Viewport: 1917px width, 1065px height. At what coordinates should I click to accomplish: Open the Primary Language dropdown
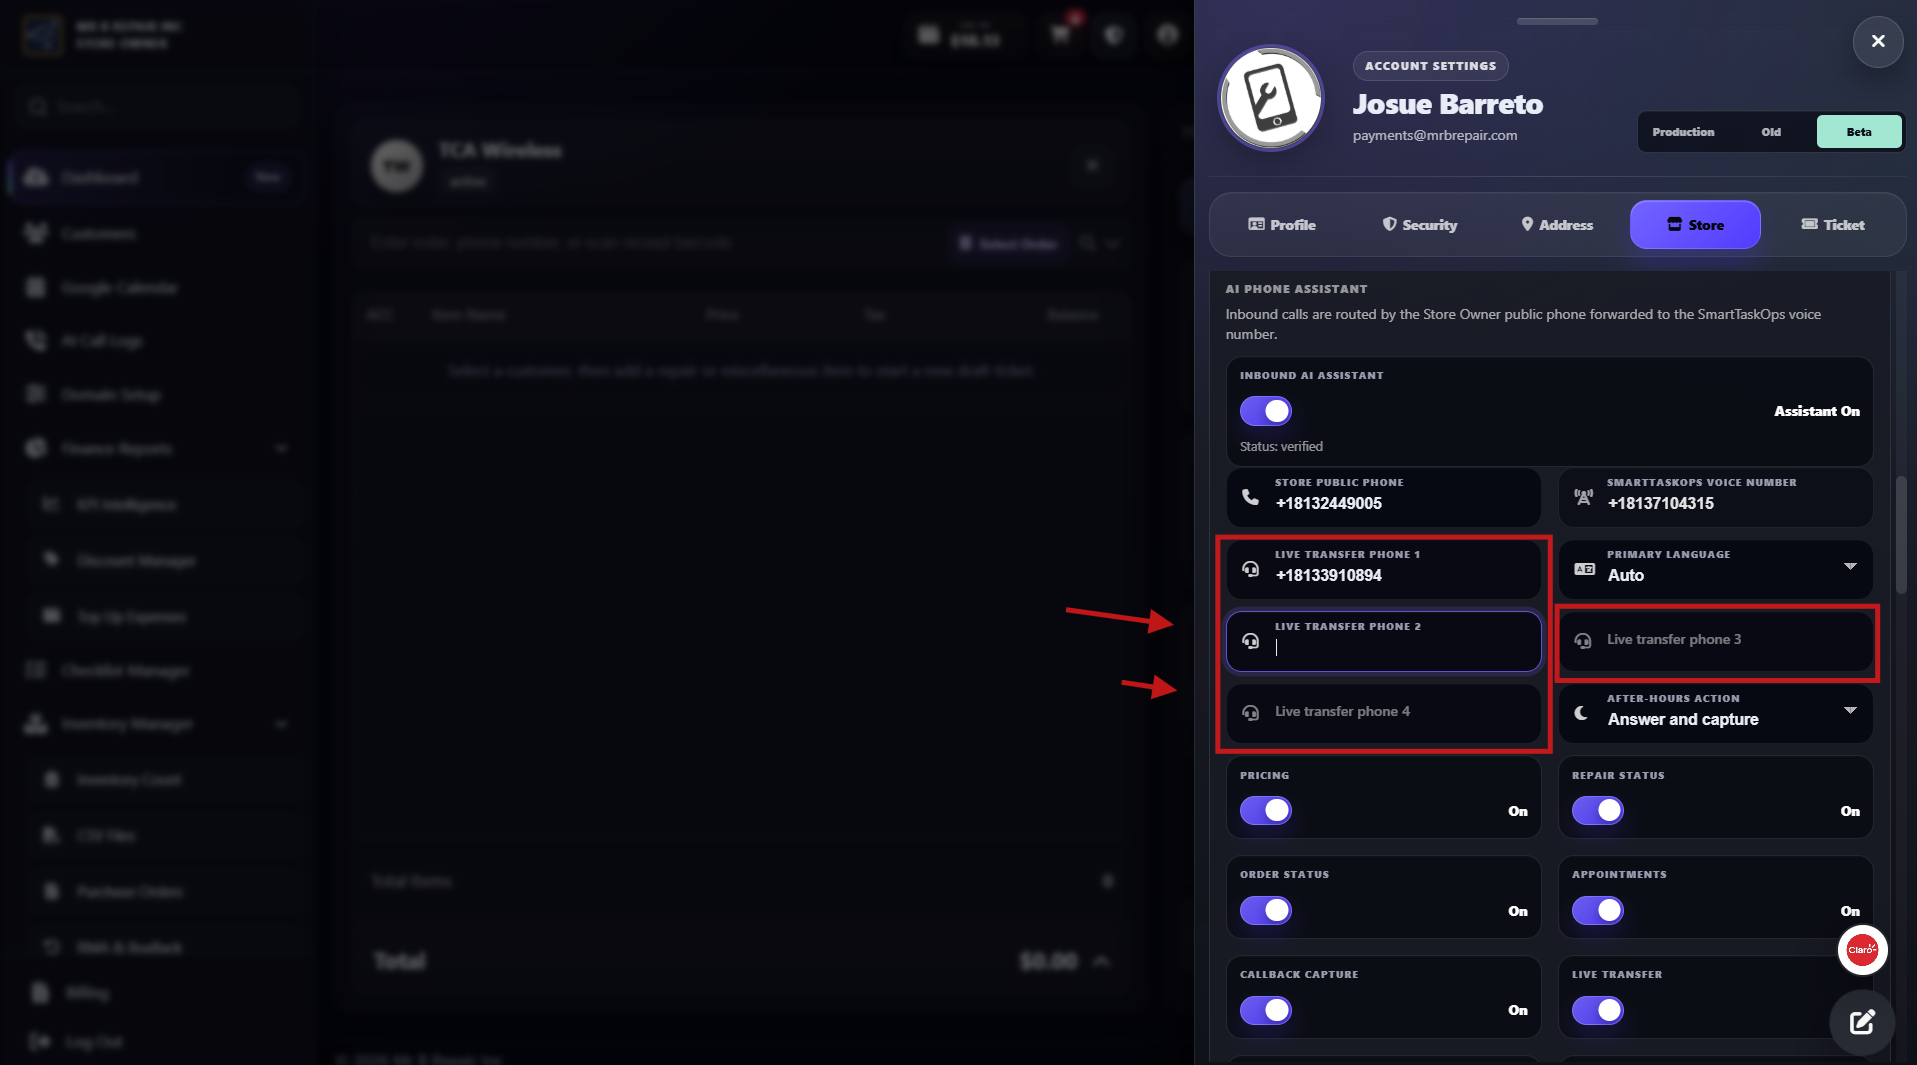tap(1715, 568)
